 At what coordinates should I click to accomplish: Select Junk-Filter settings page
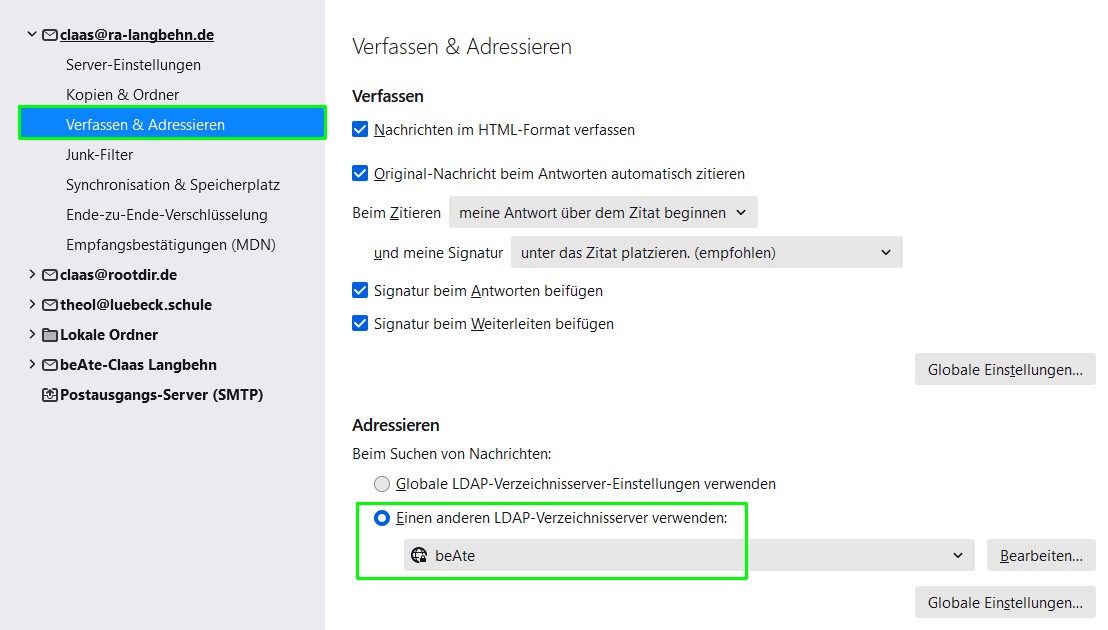(x=100, y=155)
